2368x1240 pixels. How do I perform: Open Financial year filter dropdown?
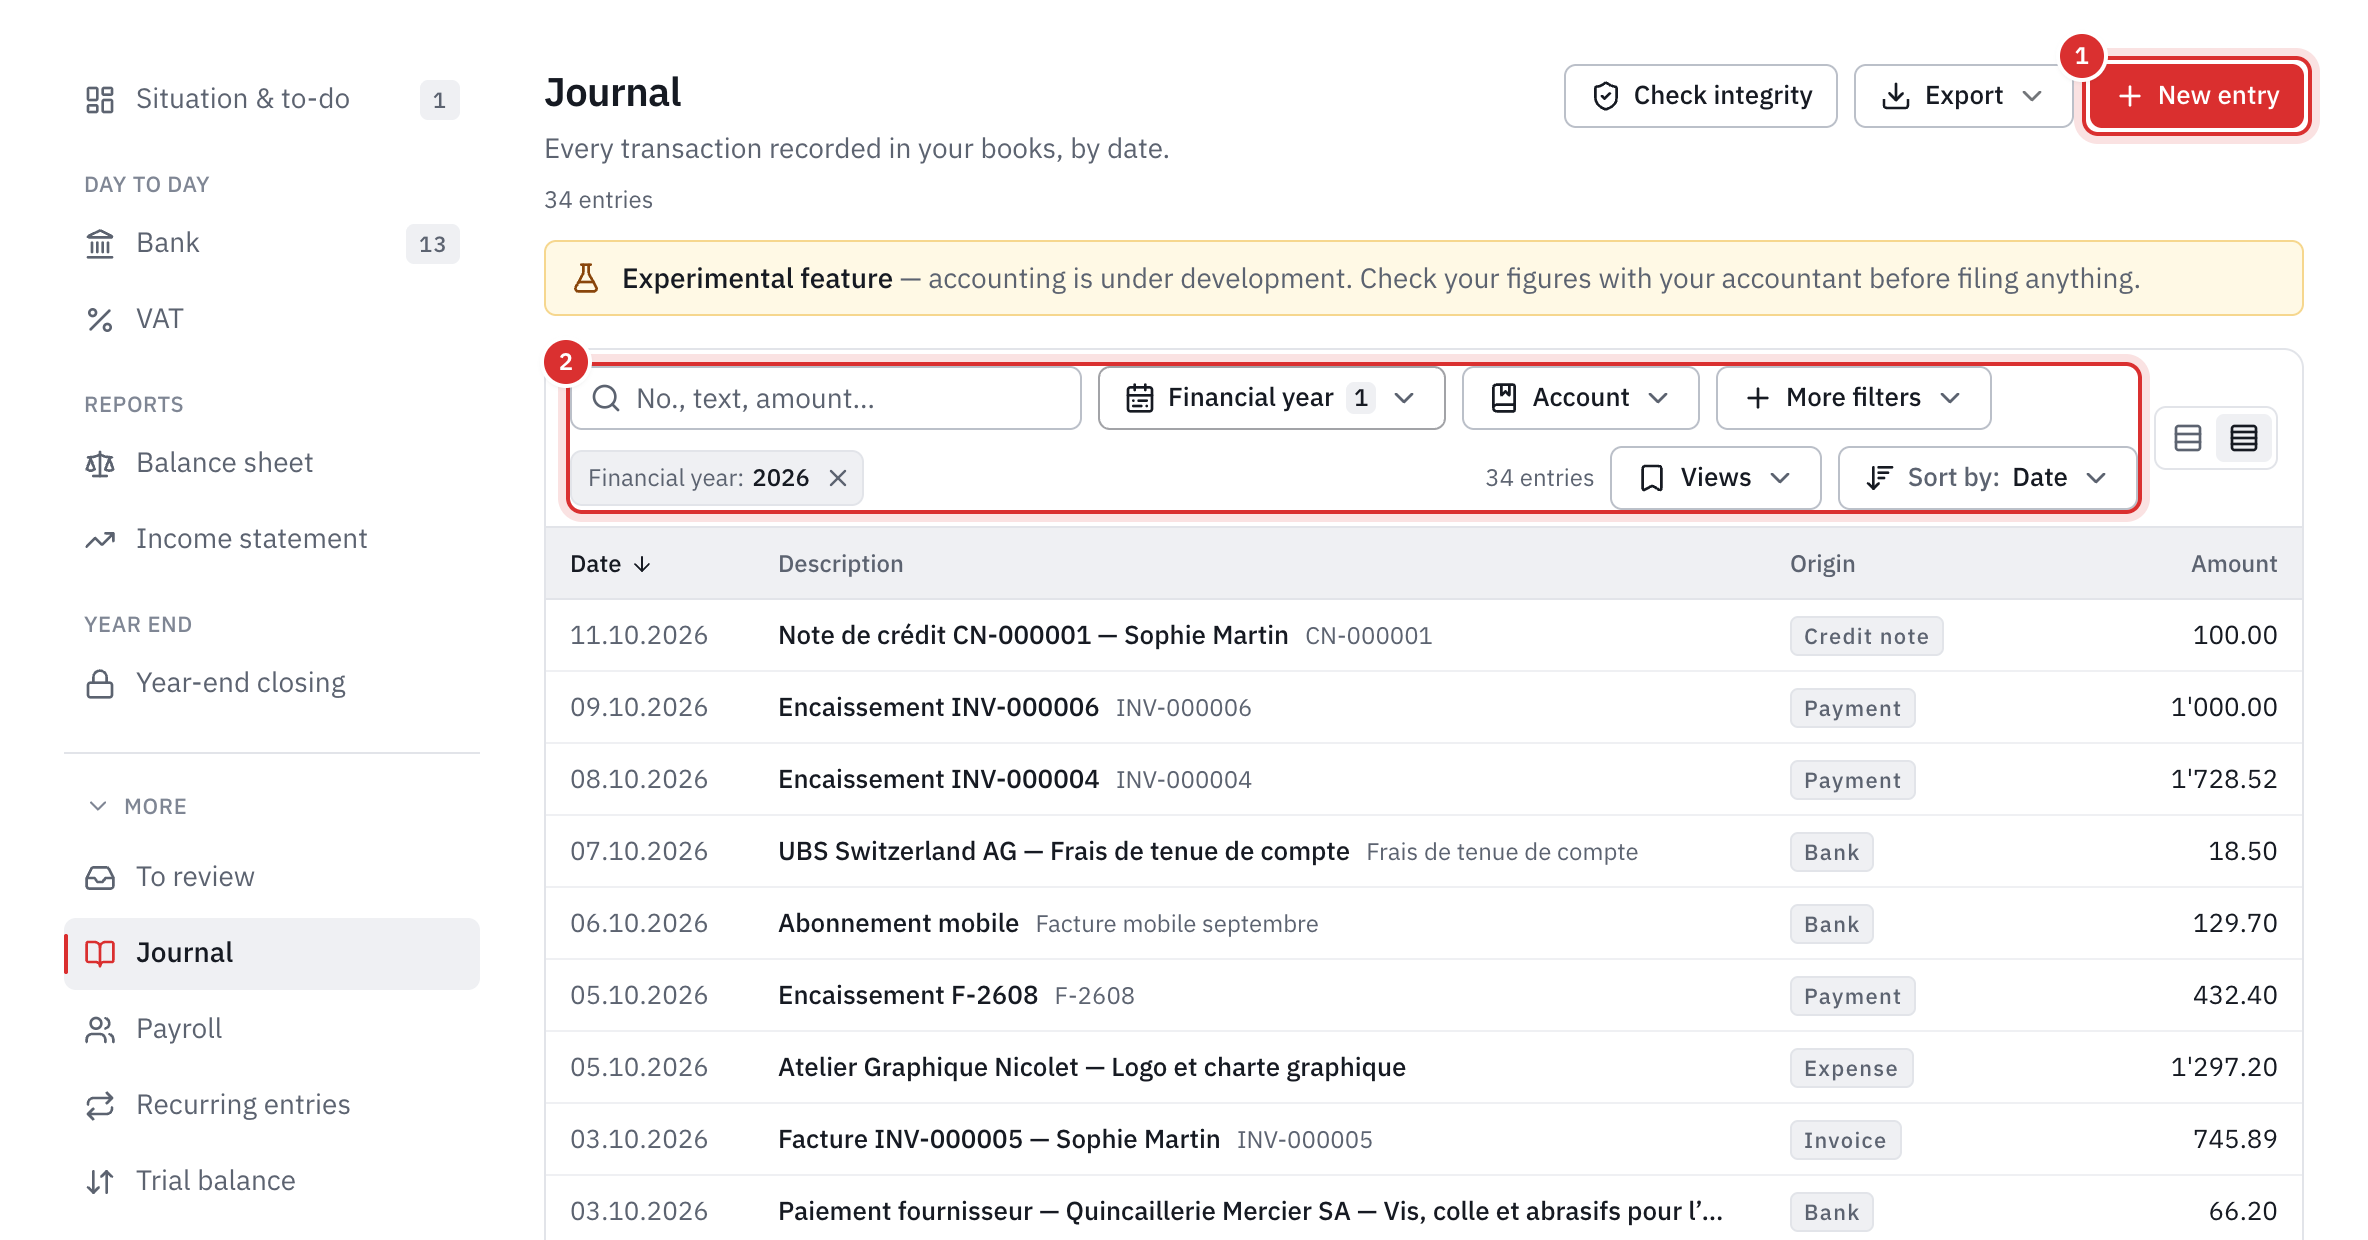point(1271,398)
